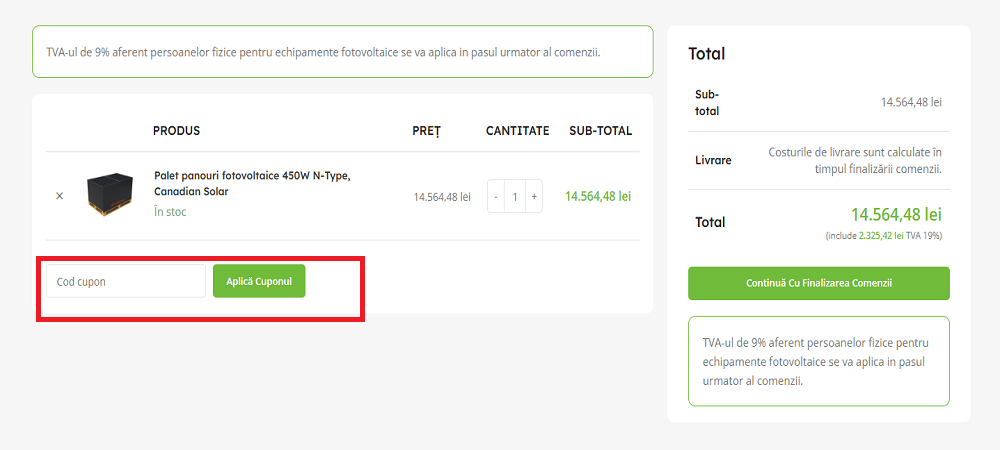Image resolution: width=1000 pixels, height=450 pixels.
Task: Click the TVA notice box below checkout button
Action: pyautogui.click(x=818, y=361)
